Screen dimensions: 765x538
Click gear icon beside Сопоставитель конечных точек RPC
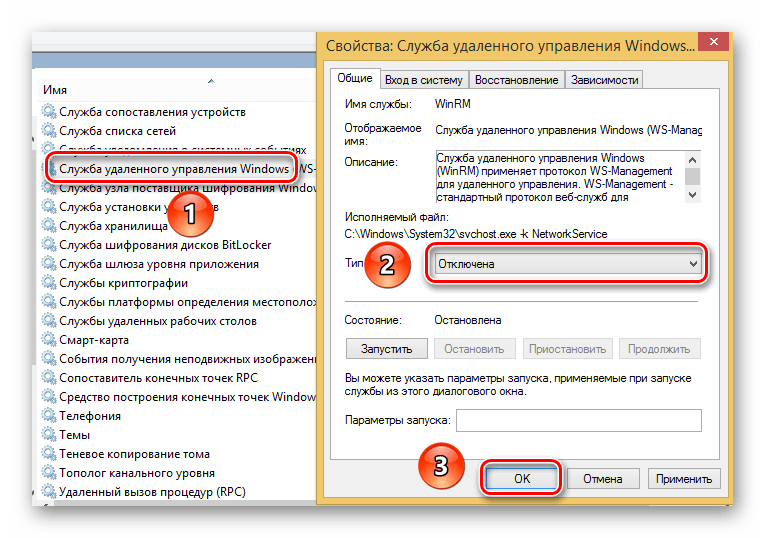pos(49,378)
